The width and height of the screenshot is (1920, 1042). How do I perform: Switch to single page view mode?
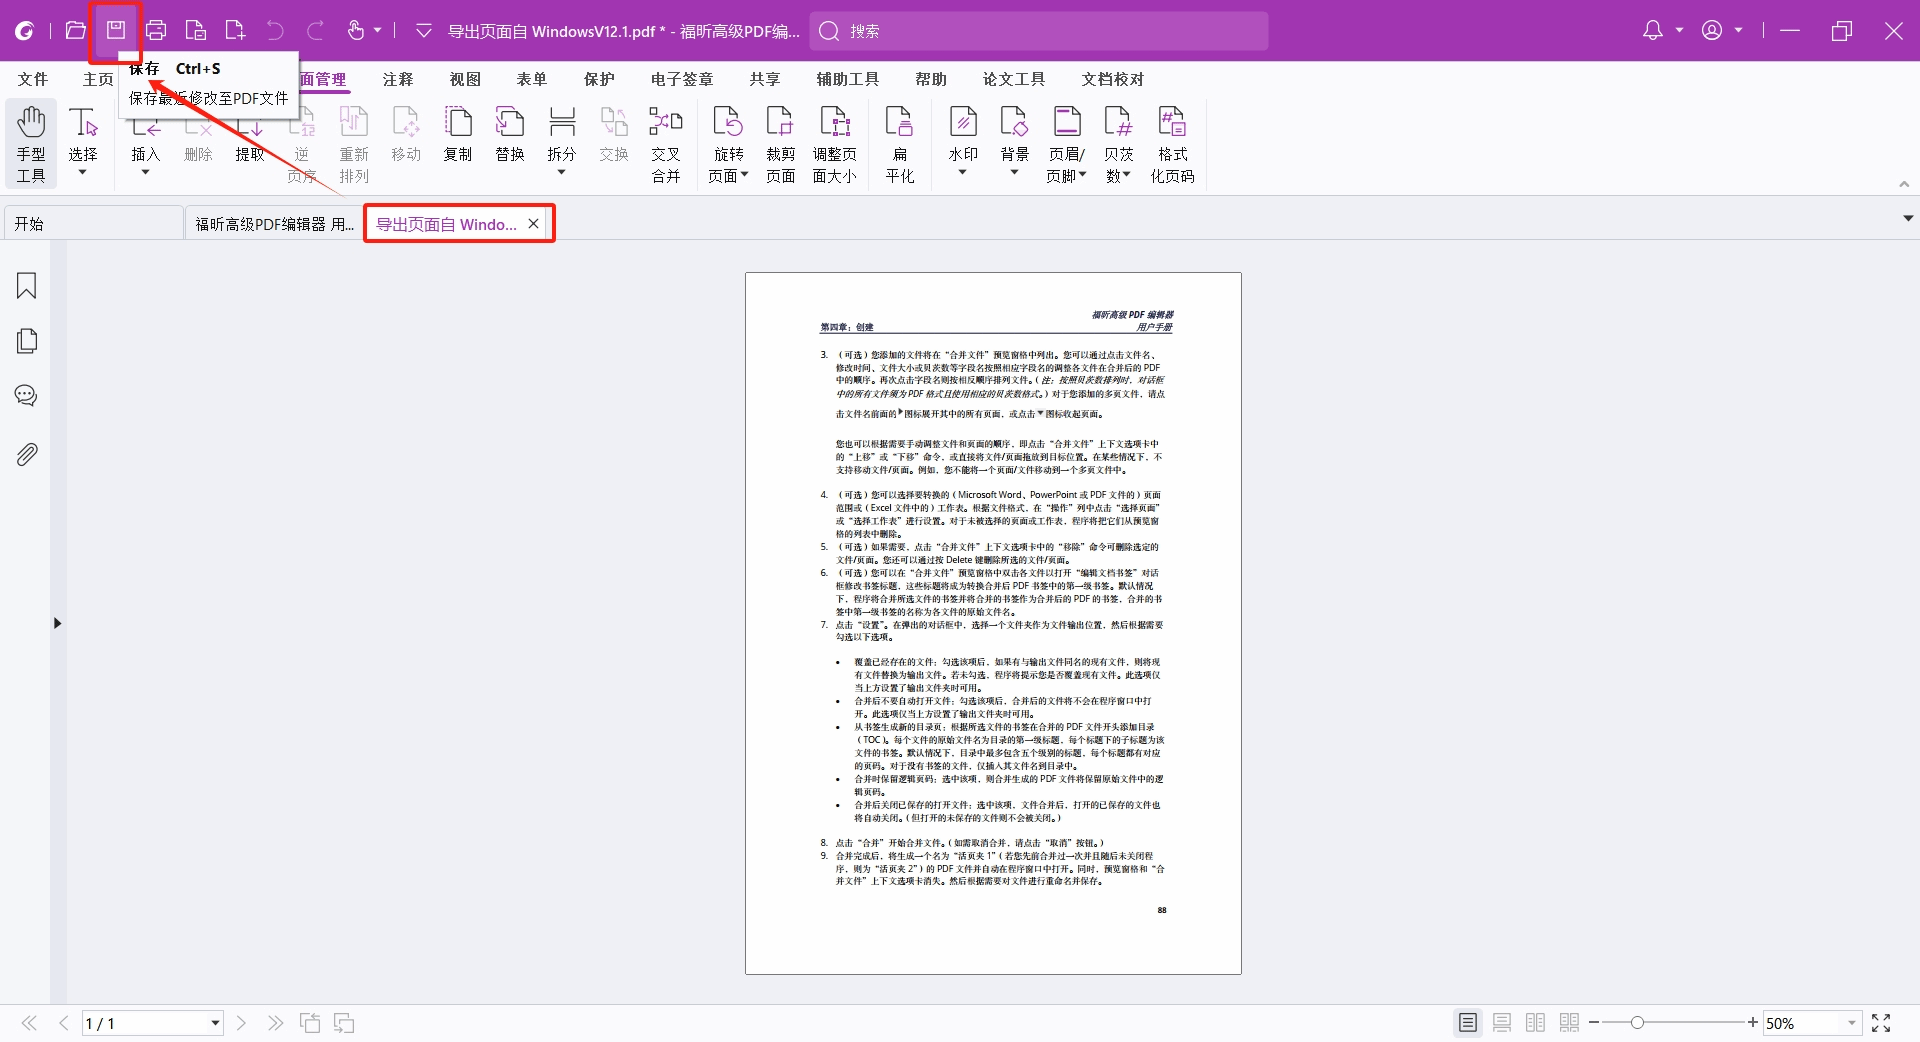[1467, 1022]
